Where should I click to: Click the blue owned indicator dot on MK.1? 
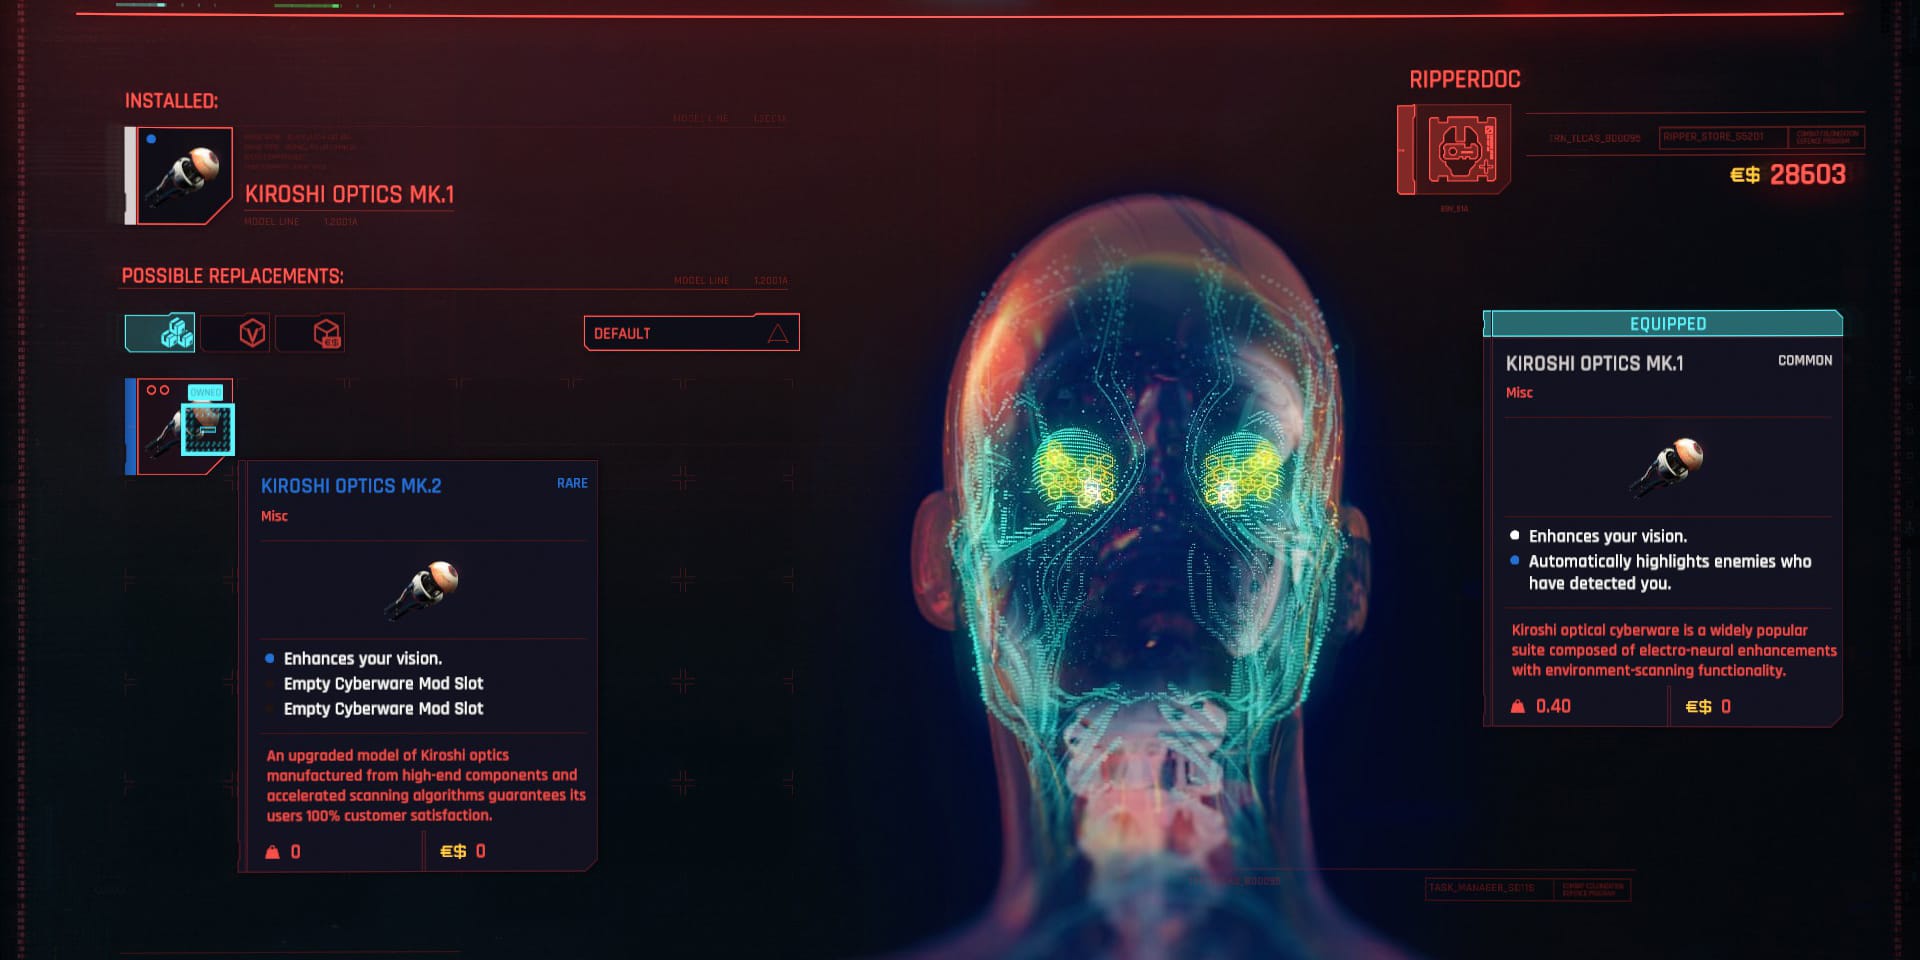click(x=152, y=140)
